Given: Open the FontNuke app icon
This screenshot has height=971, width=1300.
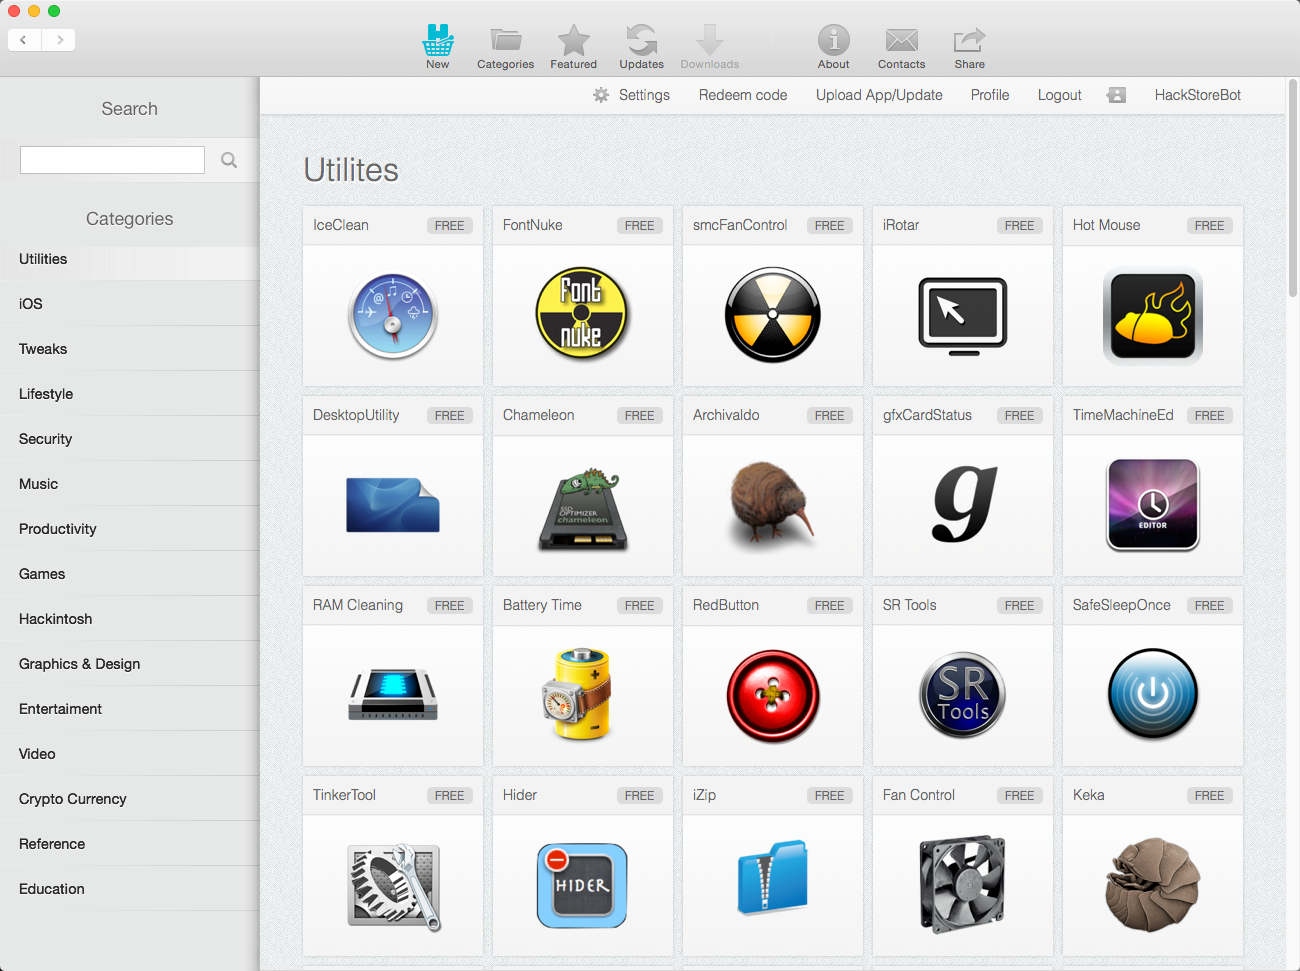Looking at the screenshot, I should [x=582, y=314].
